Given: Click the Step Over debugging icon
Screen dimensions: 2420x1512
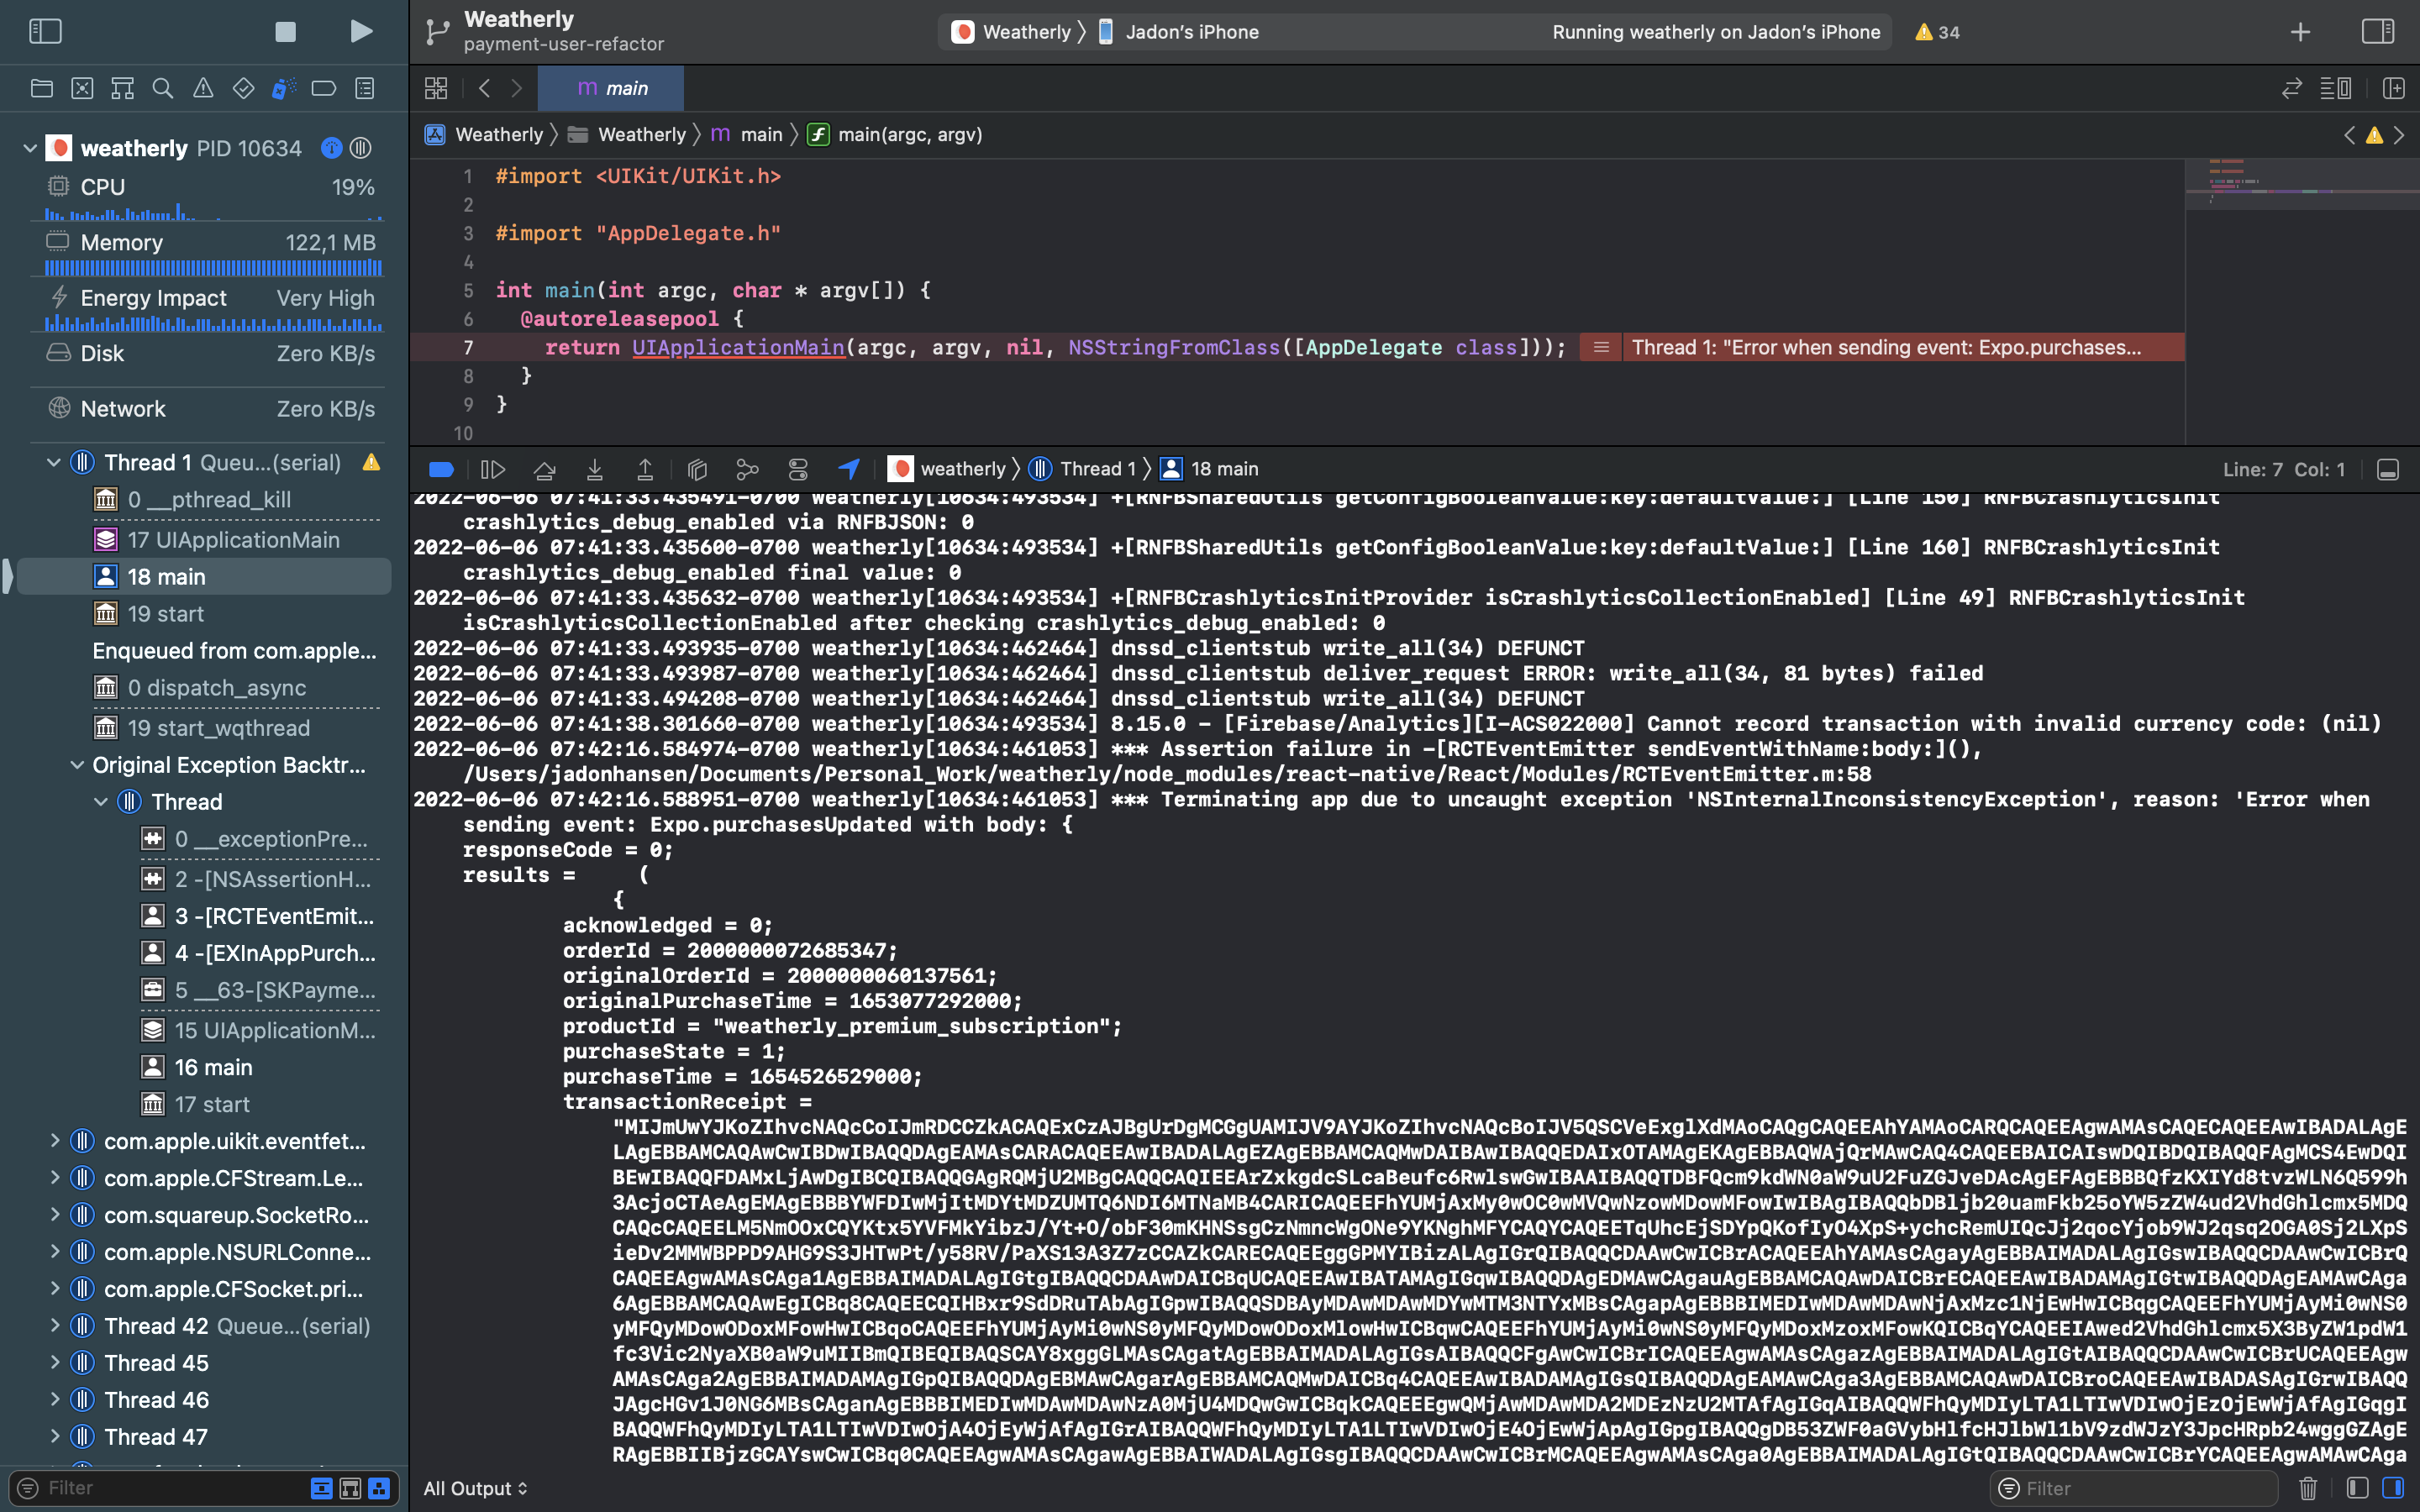Looking at the screenshot, I should click(544, 468).
